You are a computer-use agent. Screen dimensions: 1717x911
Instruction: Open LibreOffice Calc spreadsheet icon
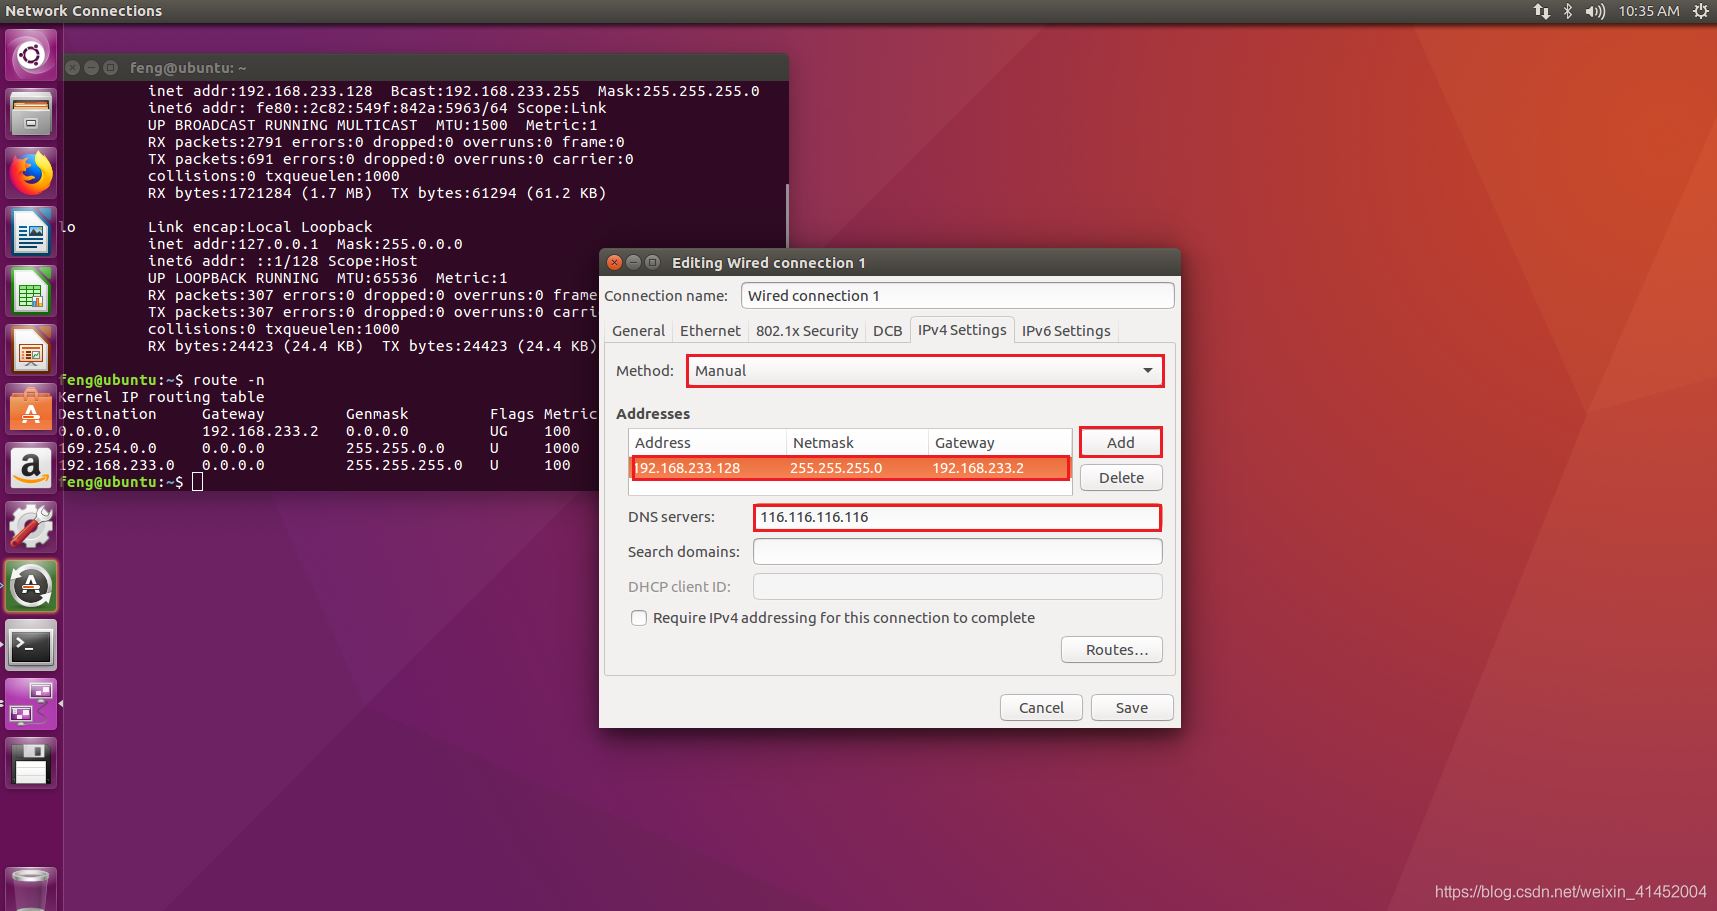point(31,292)
